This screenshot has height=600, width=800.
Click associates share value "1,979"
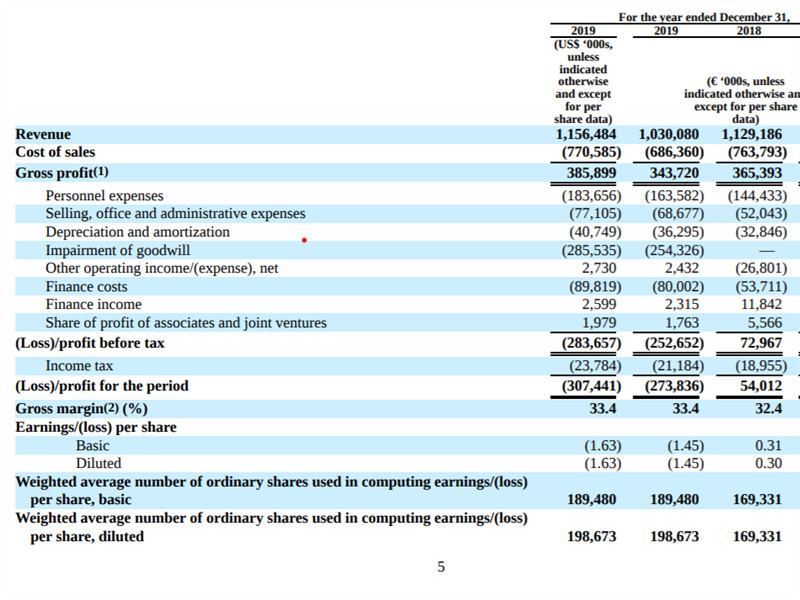coord(599,322)
